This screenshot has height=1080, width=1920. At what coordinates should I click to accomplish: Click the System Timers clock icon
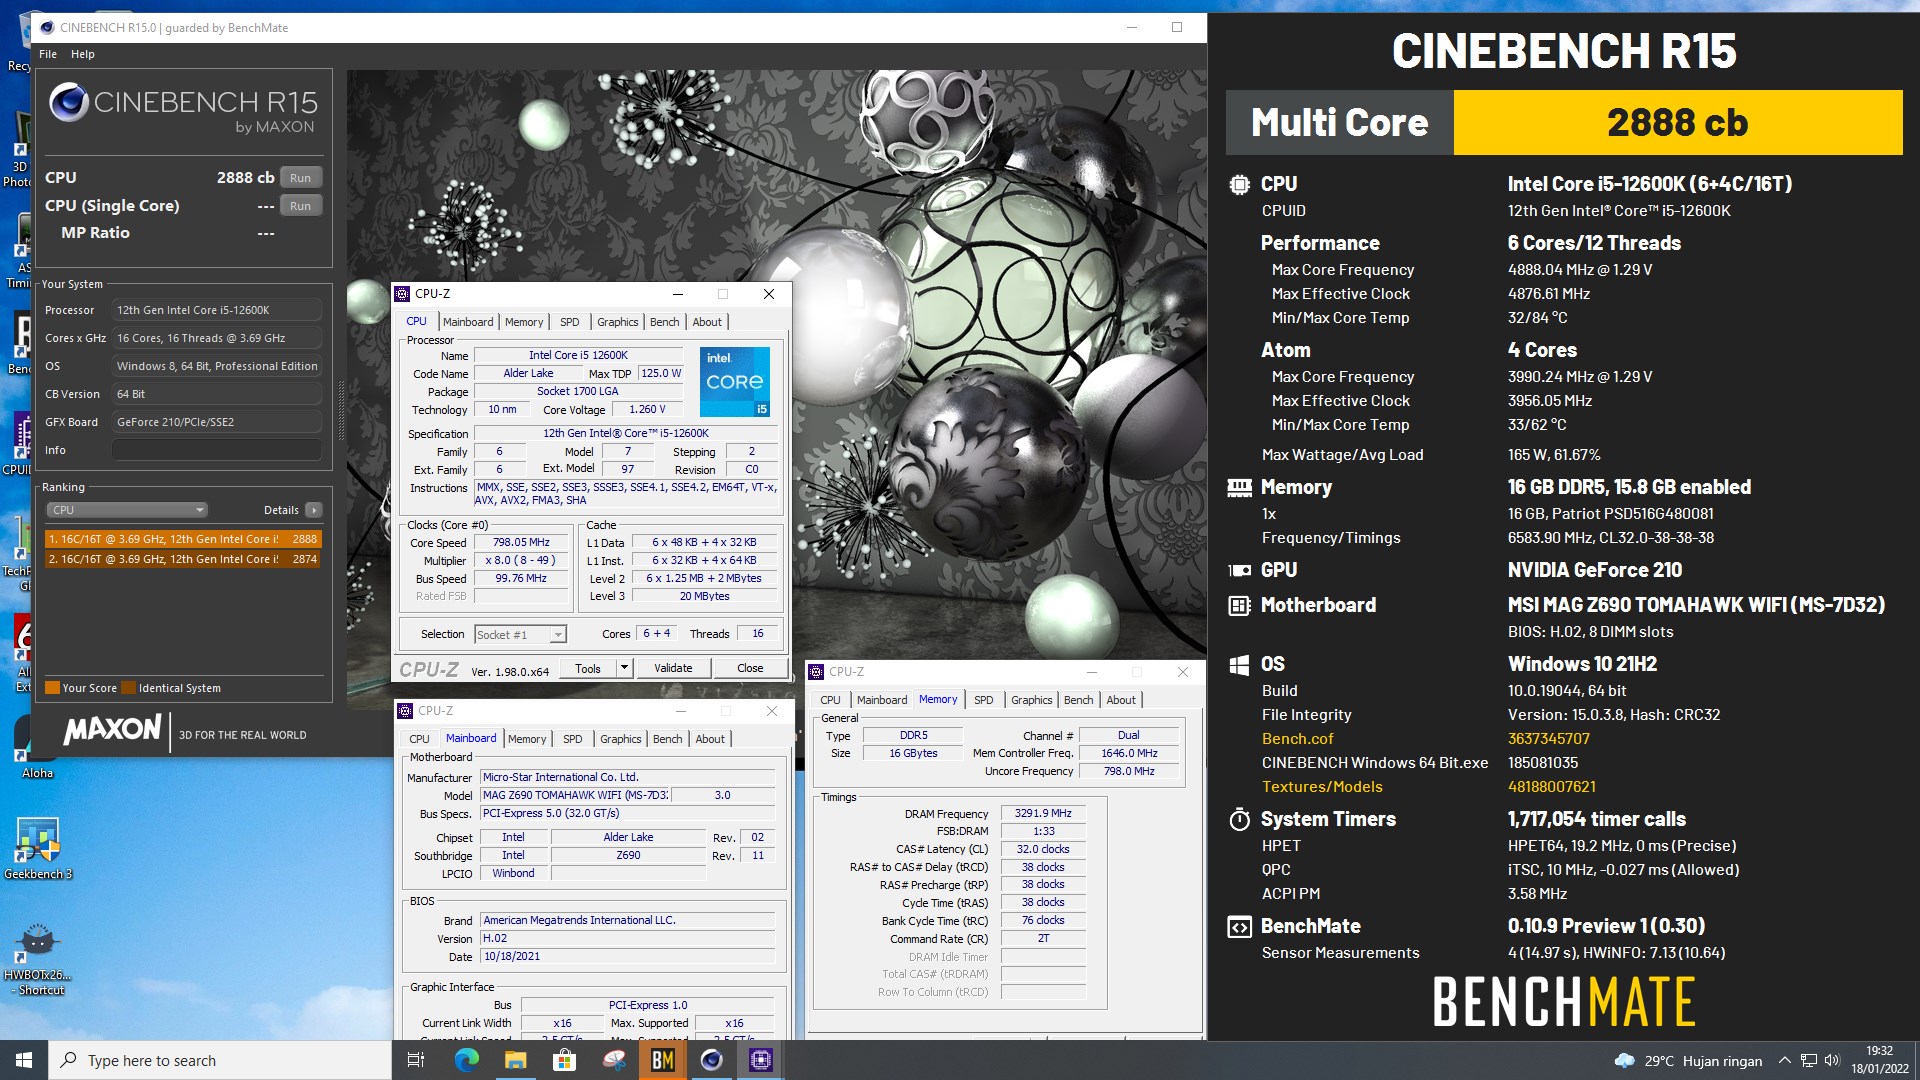pyautogui.click(x=1239, y=819)
